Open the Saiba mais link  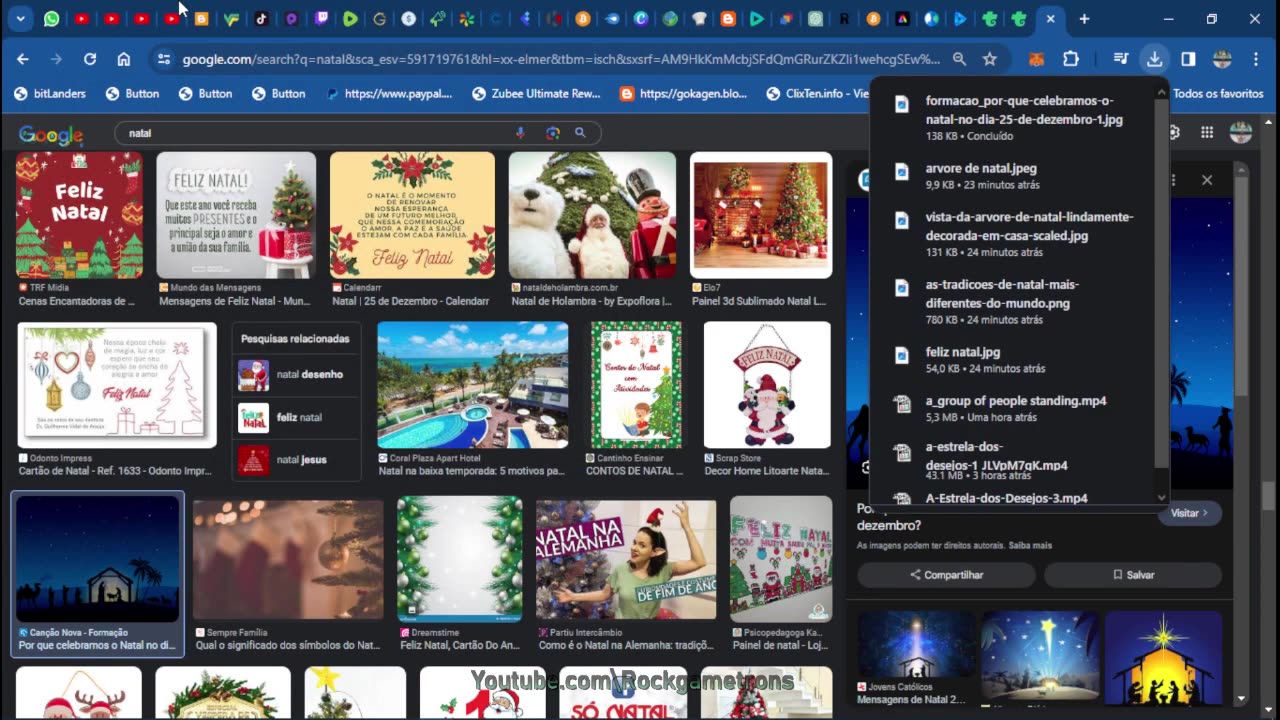[x=1030, y=546]
